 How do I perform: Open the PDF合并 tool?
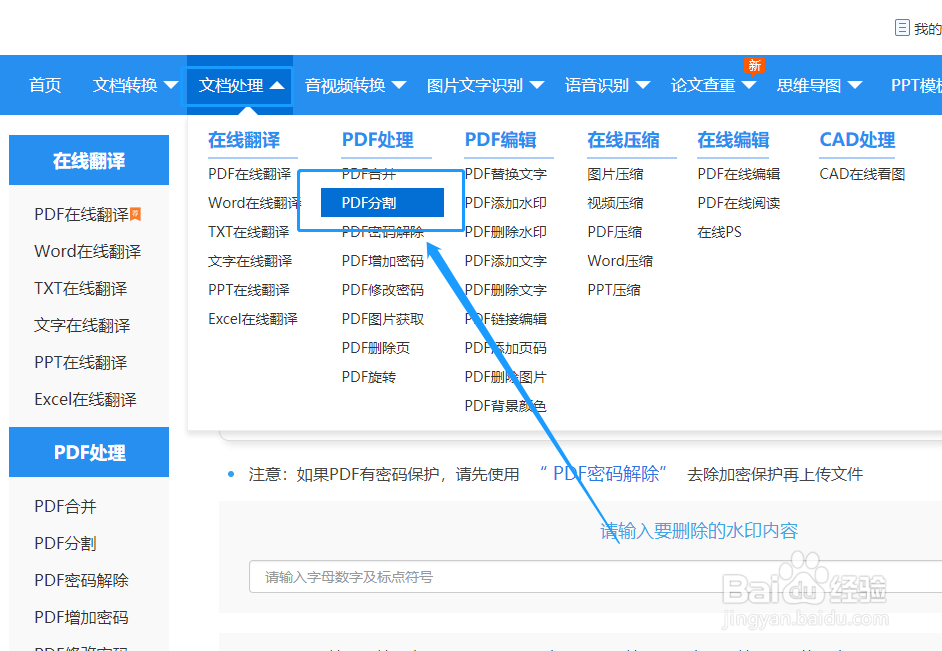point(369,173)
